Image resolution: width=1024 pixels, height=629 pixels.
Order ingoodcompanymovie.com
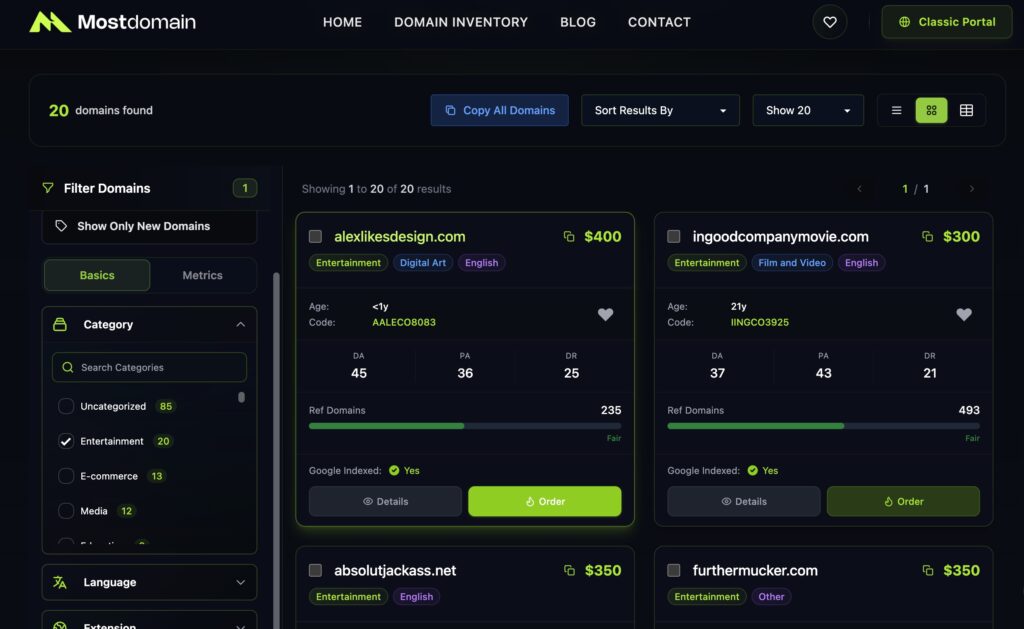point(903,502)
